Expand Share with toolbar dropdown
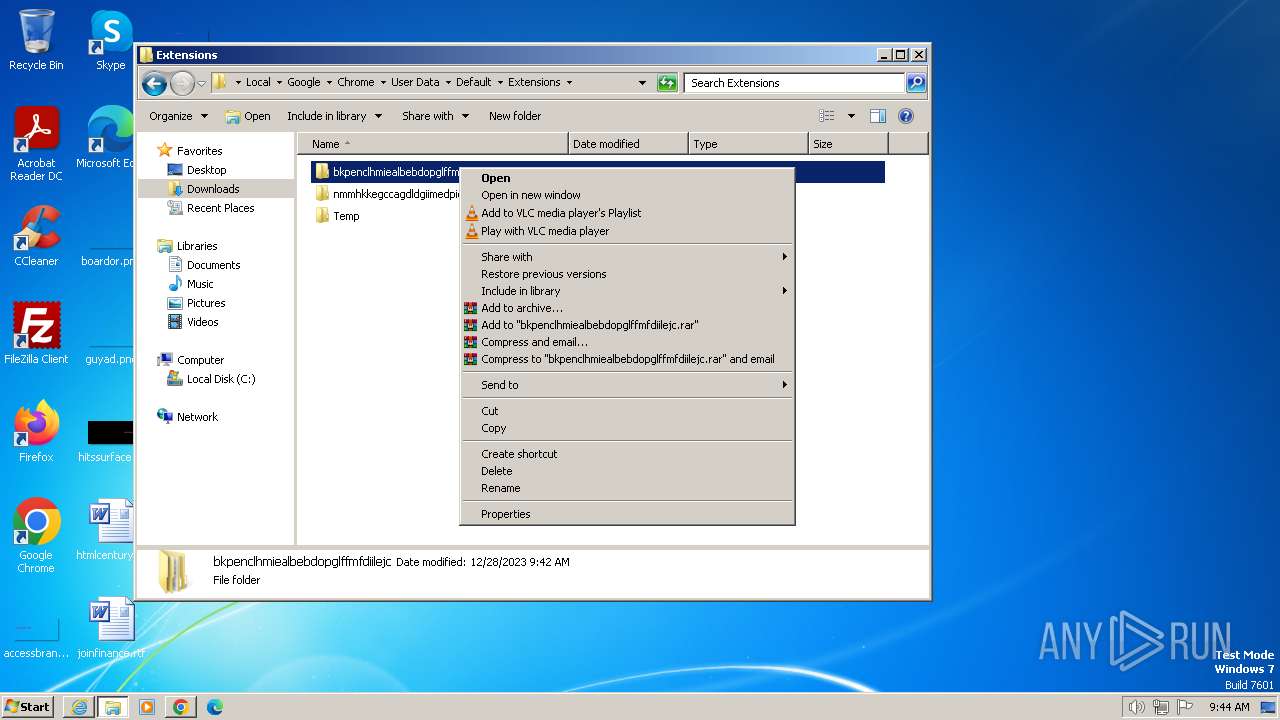Viewport: 1280px width, 720px height. coord(435,116)
